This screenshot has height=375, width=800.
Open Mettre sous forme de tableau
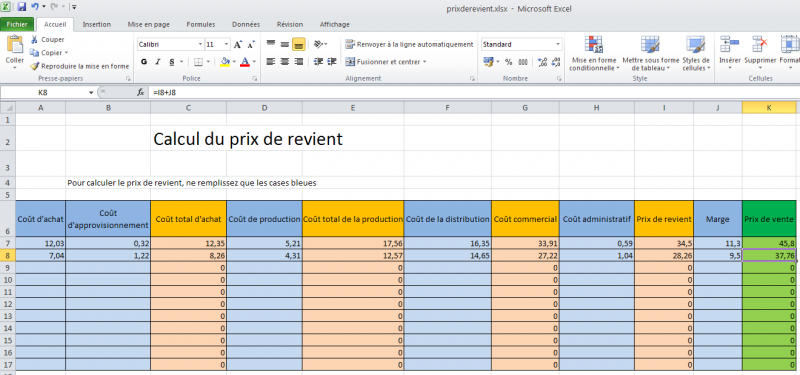[651, 54]
